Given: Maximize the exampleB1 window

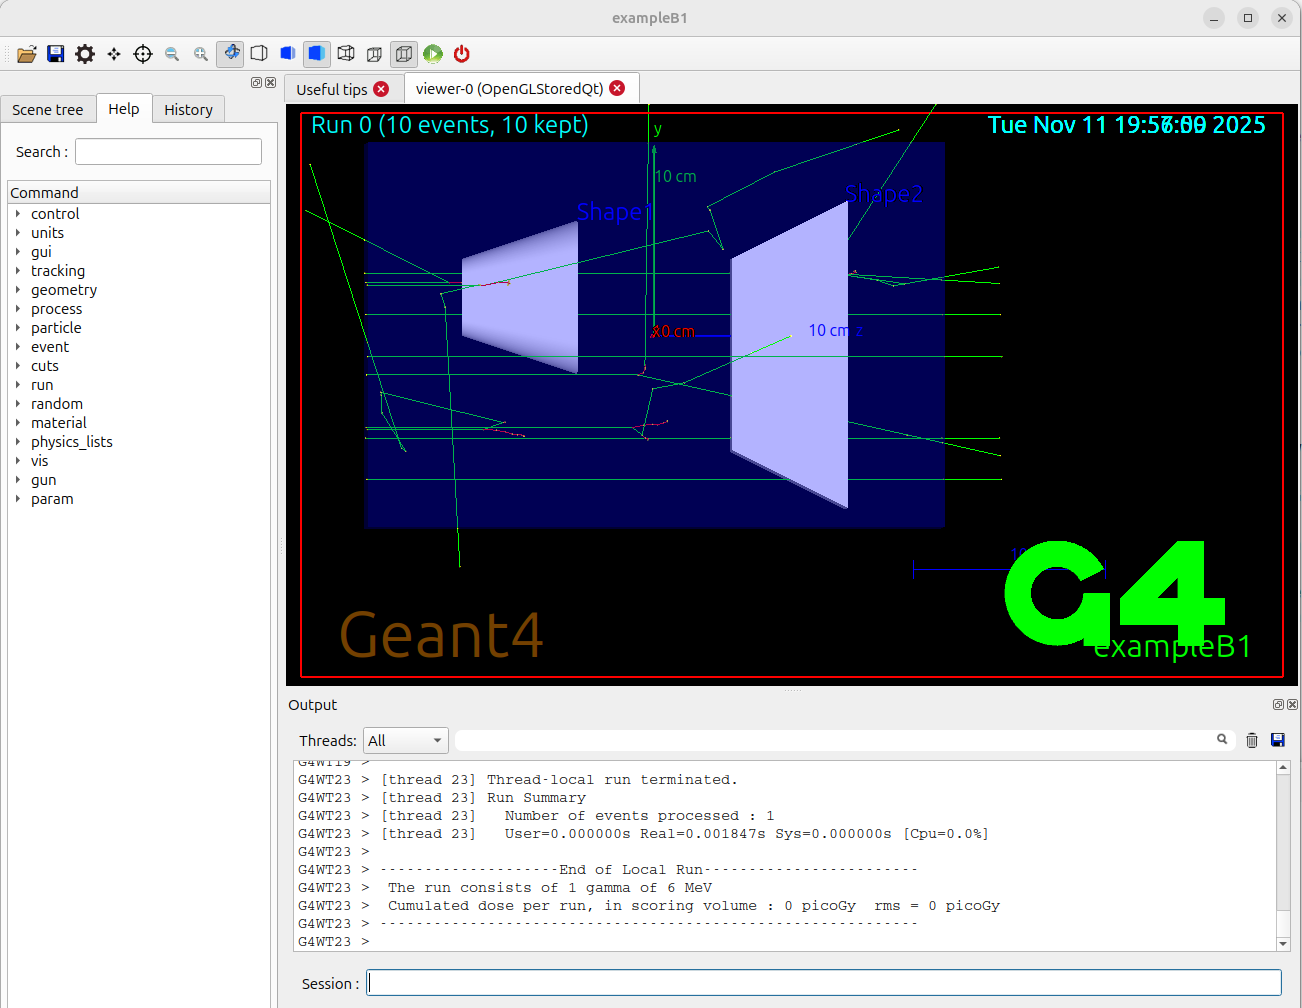Looking at the screenshot, I should tap(1248, 18).
